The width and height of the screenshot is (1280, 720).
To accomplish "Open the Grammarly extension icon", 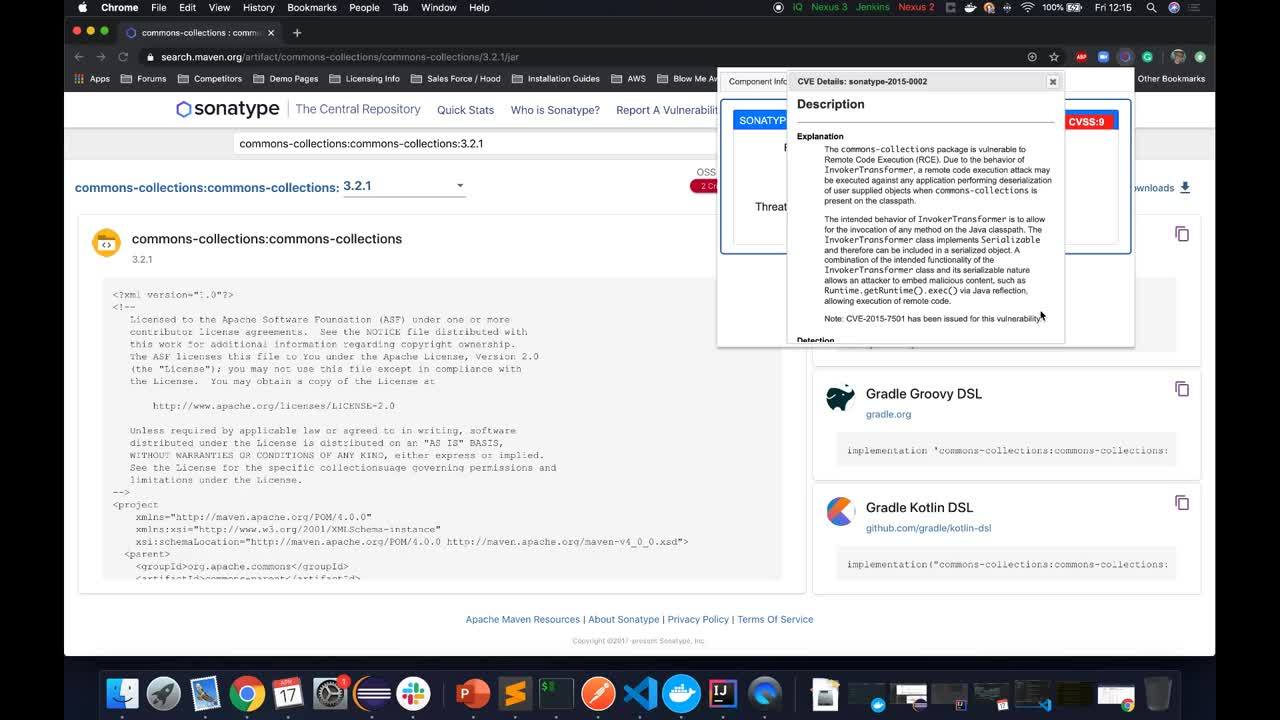I will pyautogui.click(x=1147, y=57).
